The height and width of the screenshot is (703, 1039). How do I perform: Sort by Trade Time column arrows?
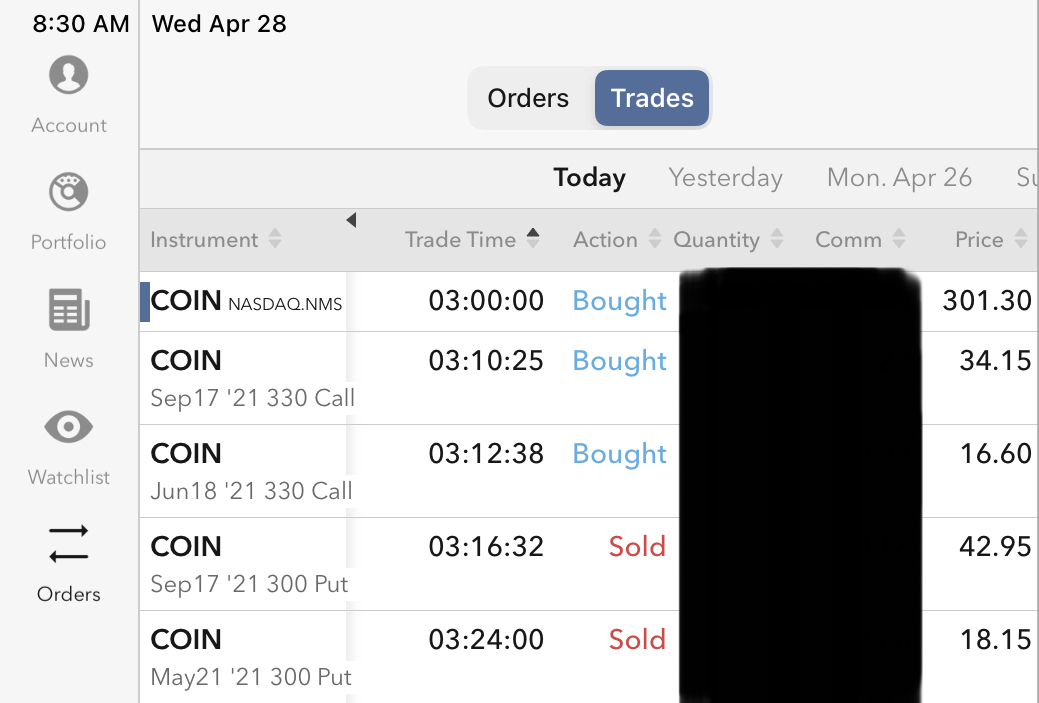pyautogui.click(x=533, y=238)
